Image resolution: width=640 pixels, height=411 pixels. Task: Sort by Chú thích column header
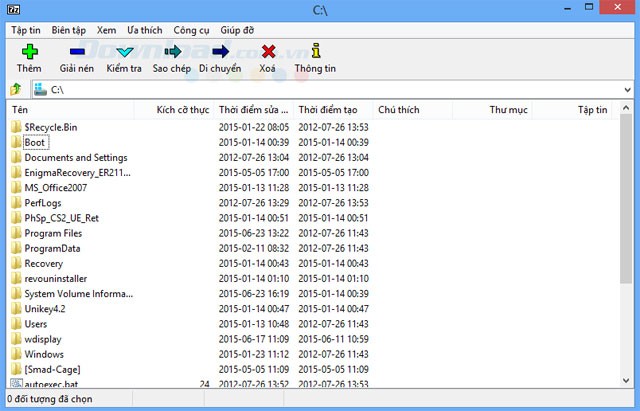[412, 110]
